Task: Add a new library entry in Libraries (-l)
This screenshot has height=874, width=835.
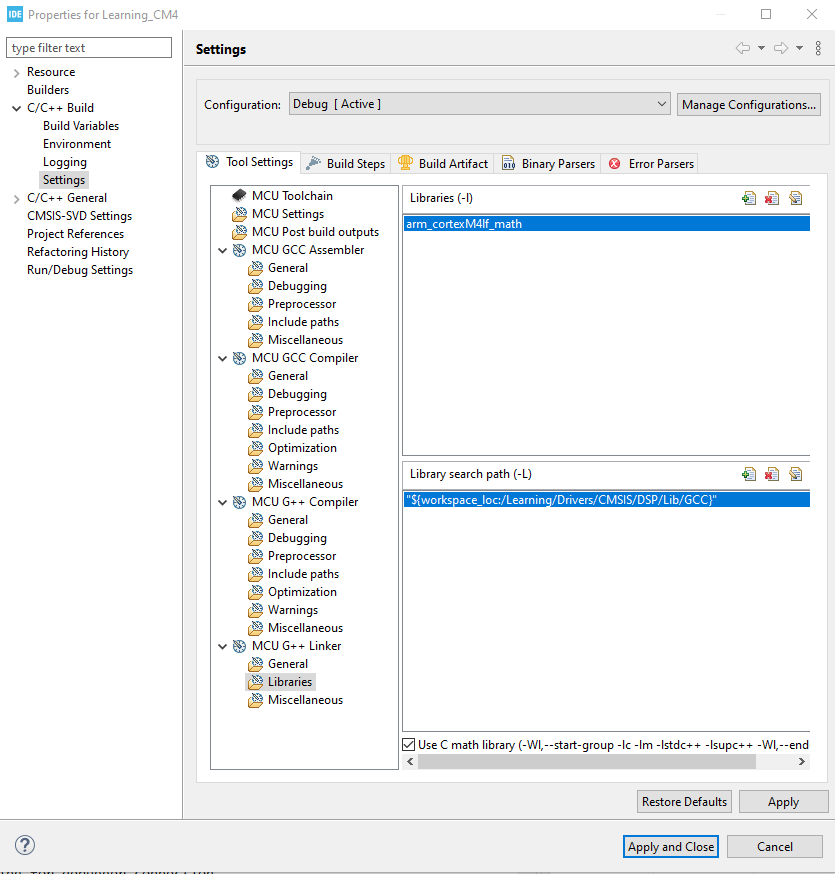Action: coord(749,198)
